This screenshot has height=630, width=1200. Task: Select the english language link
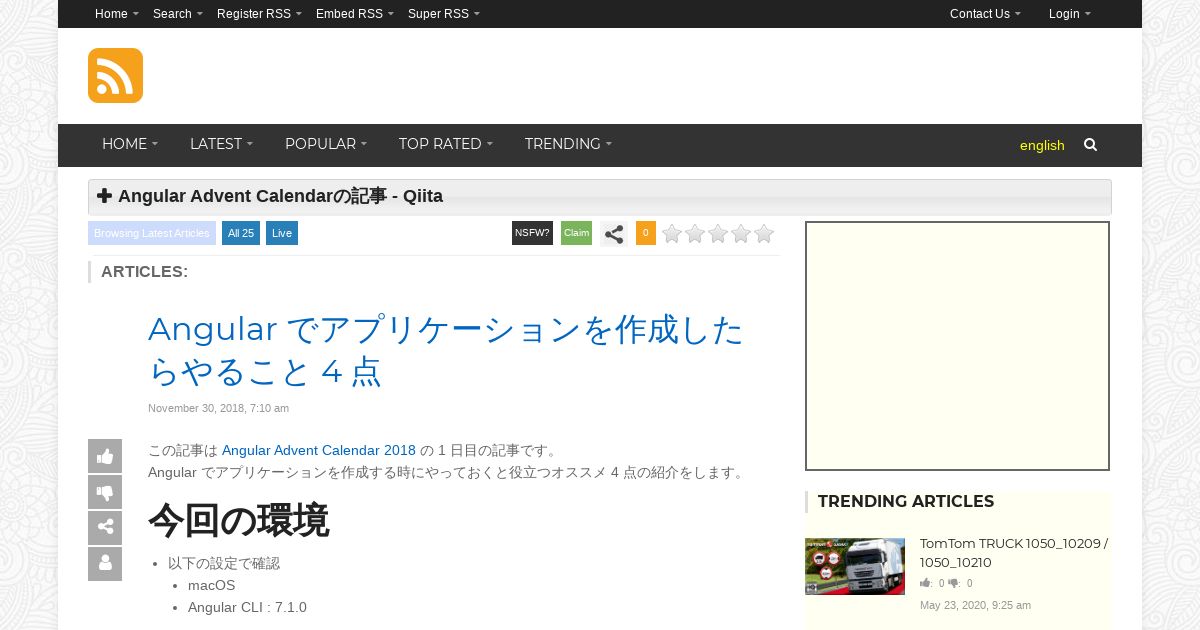pos(1042,145)
